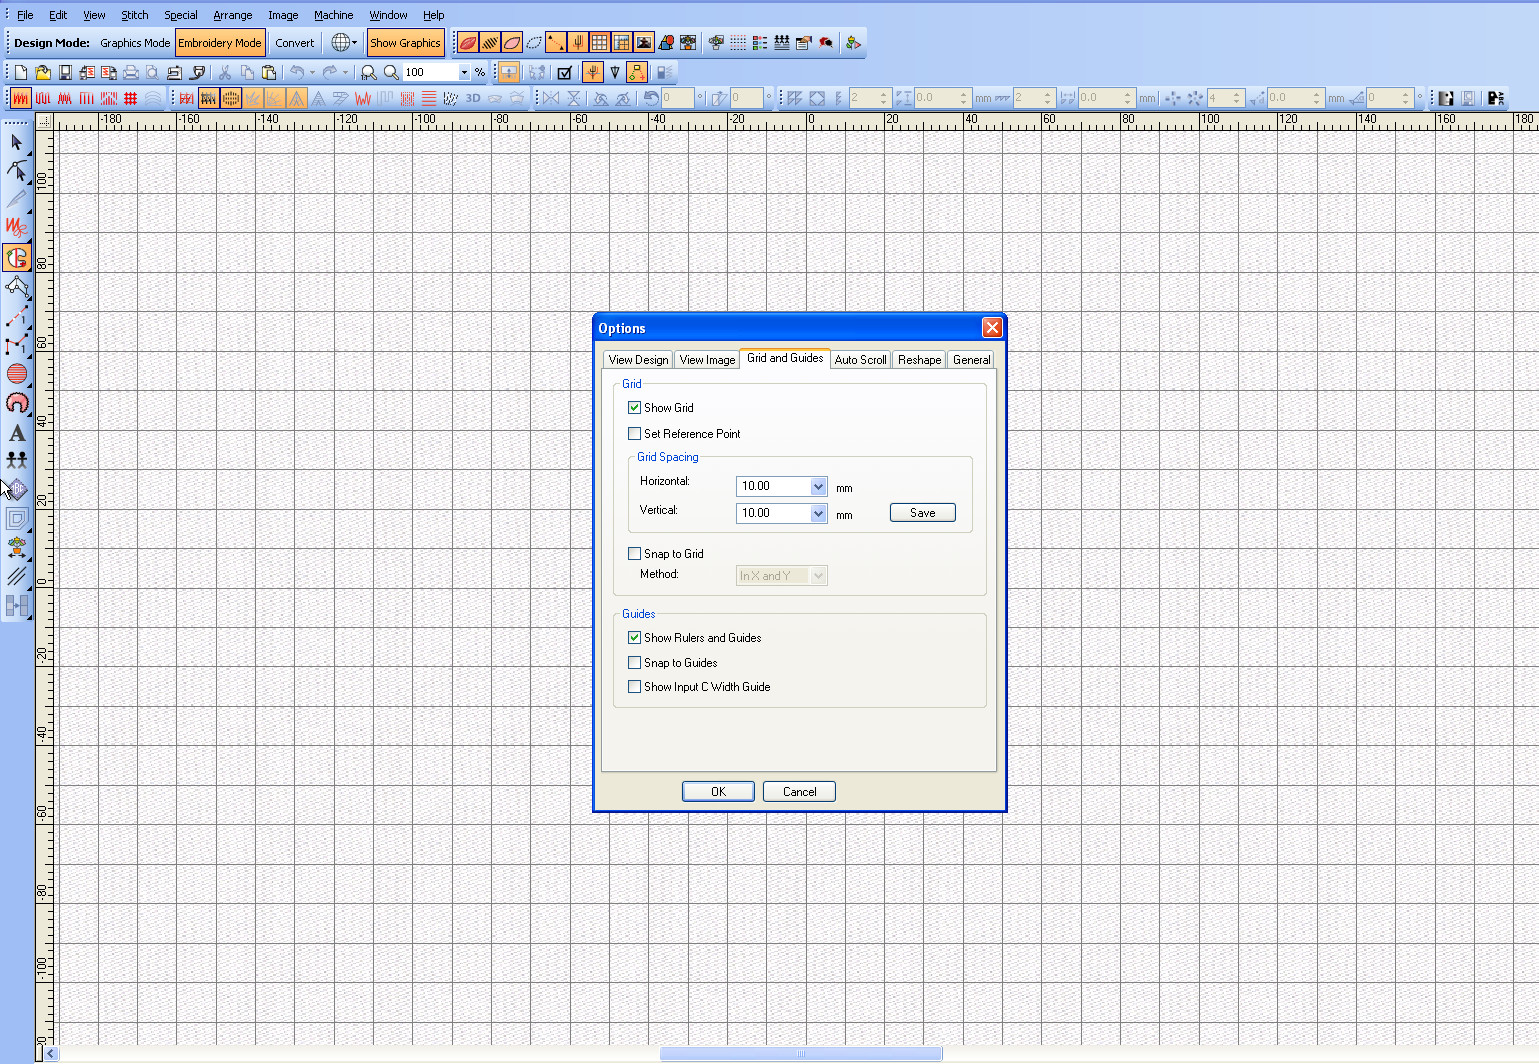Select the red circle Ring tool
This screenshot has height=1064, width=1539.
click(x=17, y=374)
